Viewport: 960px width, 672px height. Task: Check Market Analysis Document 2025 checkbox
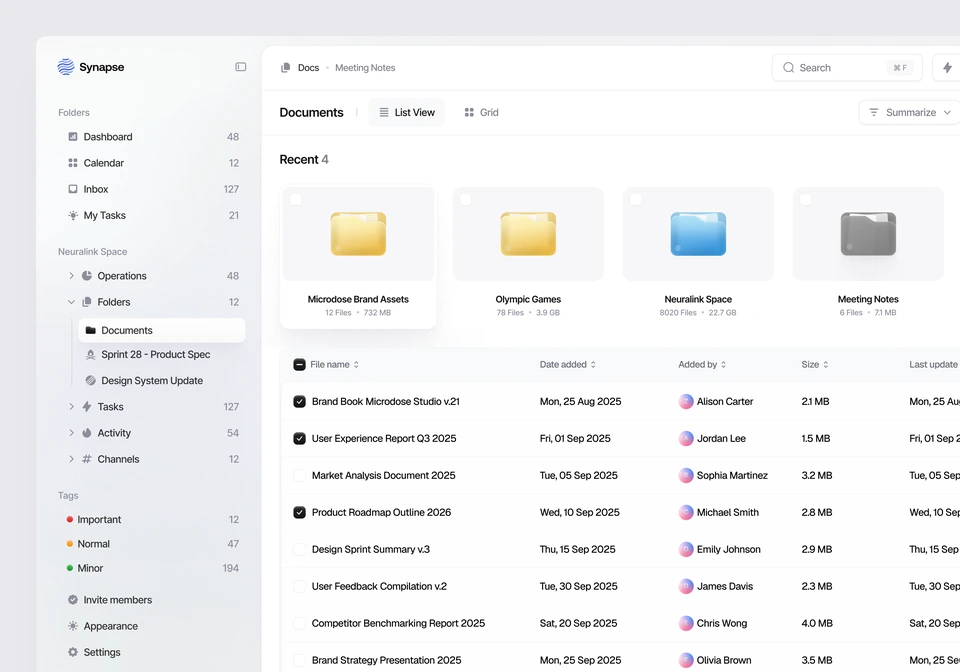click(x=299, y=476)
